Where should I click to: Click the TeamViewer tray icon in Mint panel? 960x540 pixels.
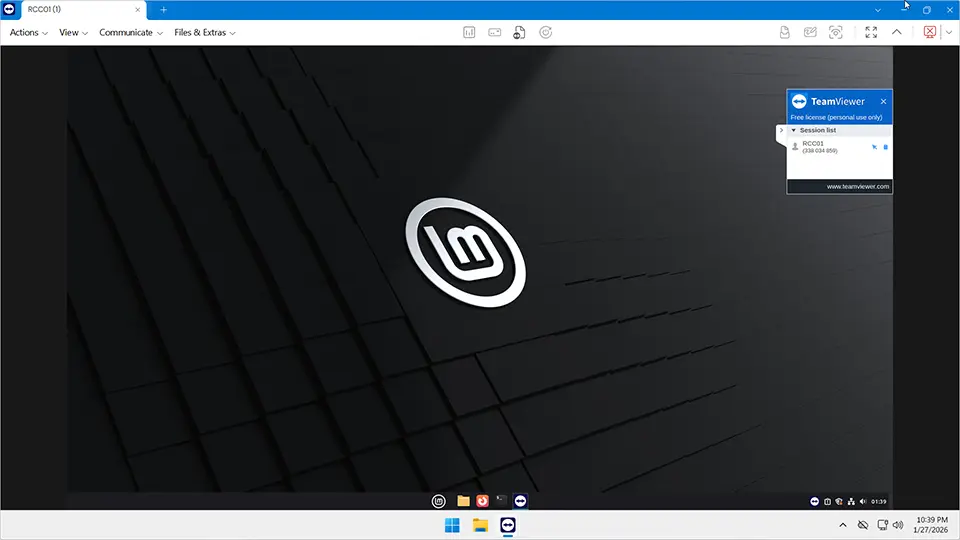point(814,501)
